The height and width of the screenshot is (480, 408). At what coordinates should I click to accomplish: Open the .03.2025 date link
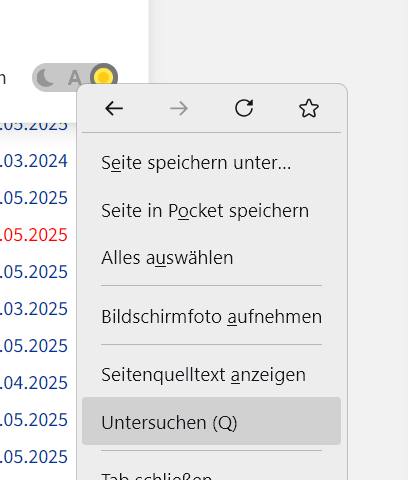pos(34,309)
